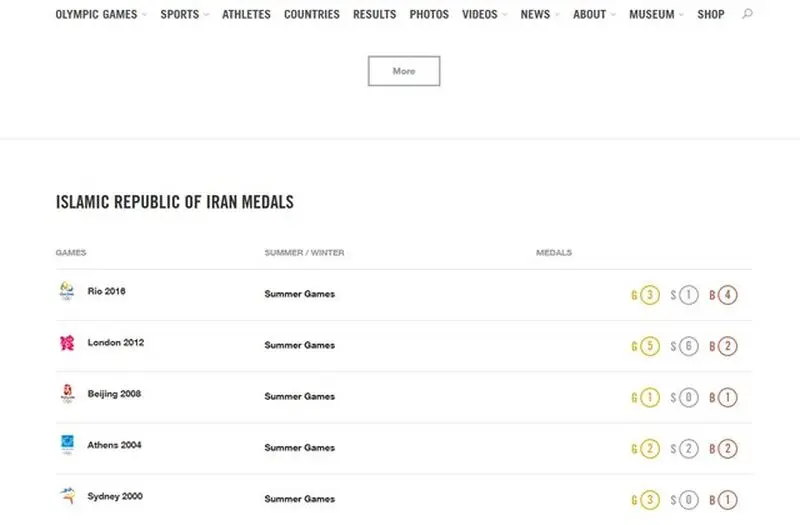Select Athens 2004 gold medal circle

(649, 448)
